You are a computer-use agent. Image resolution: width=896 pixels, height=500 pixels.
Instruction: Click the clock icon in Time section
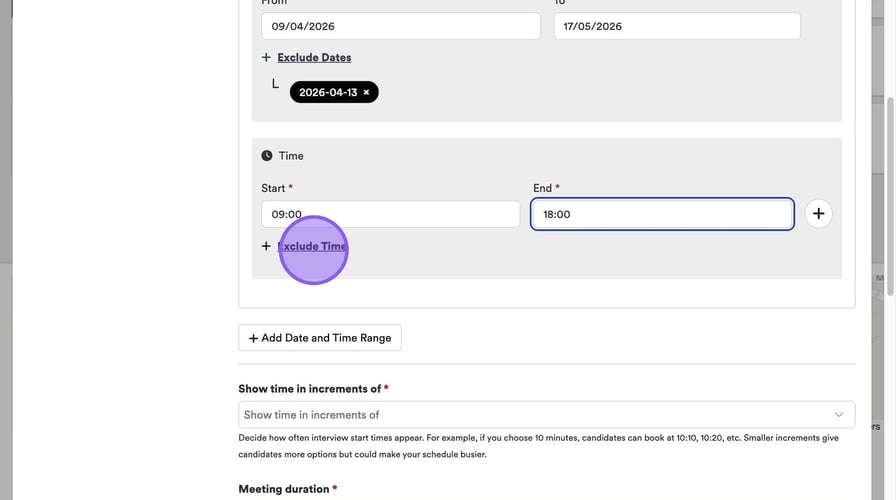point(267,156)
